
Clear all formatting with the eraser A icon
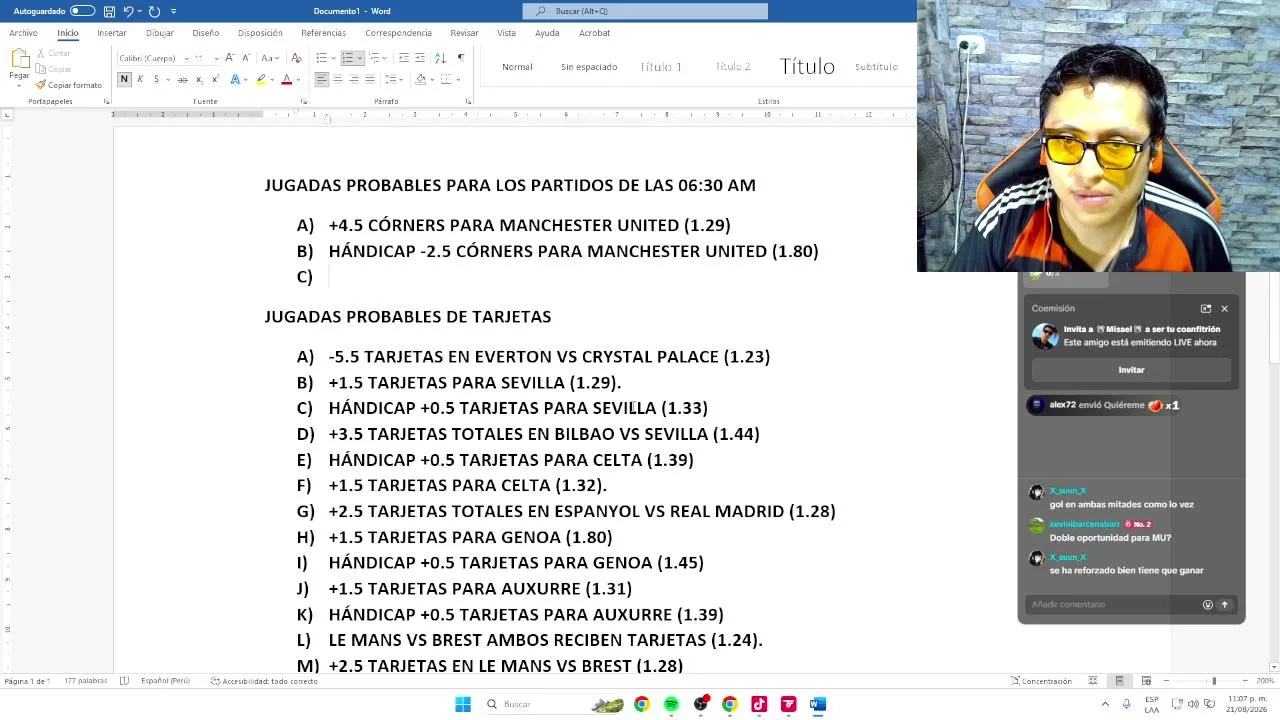(x=296, y=58)
